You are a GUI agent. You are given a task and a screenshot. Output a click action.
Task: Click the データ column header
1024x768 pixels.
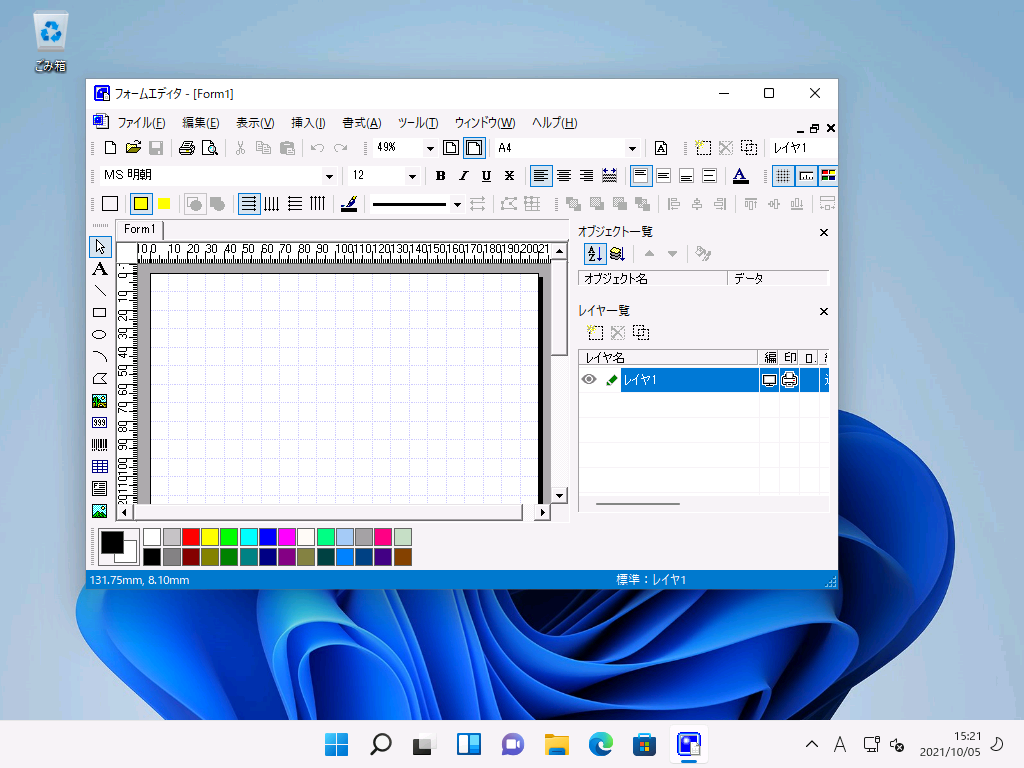(778, 279)
